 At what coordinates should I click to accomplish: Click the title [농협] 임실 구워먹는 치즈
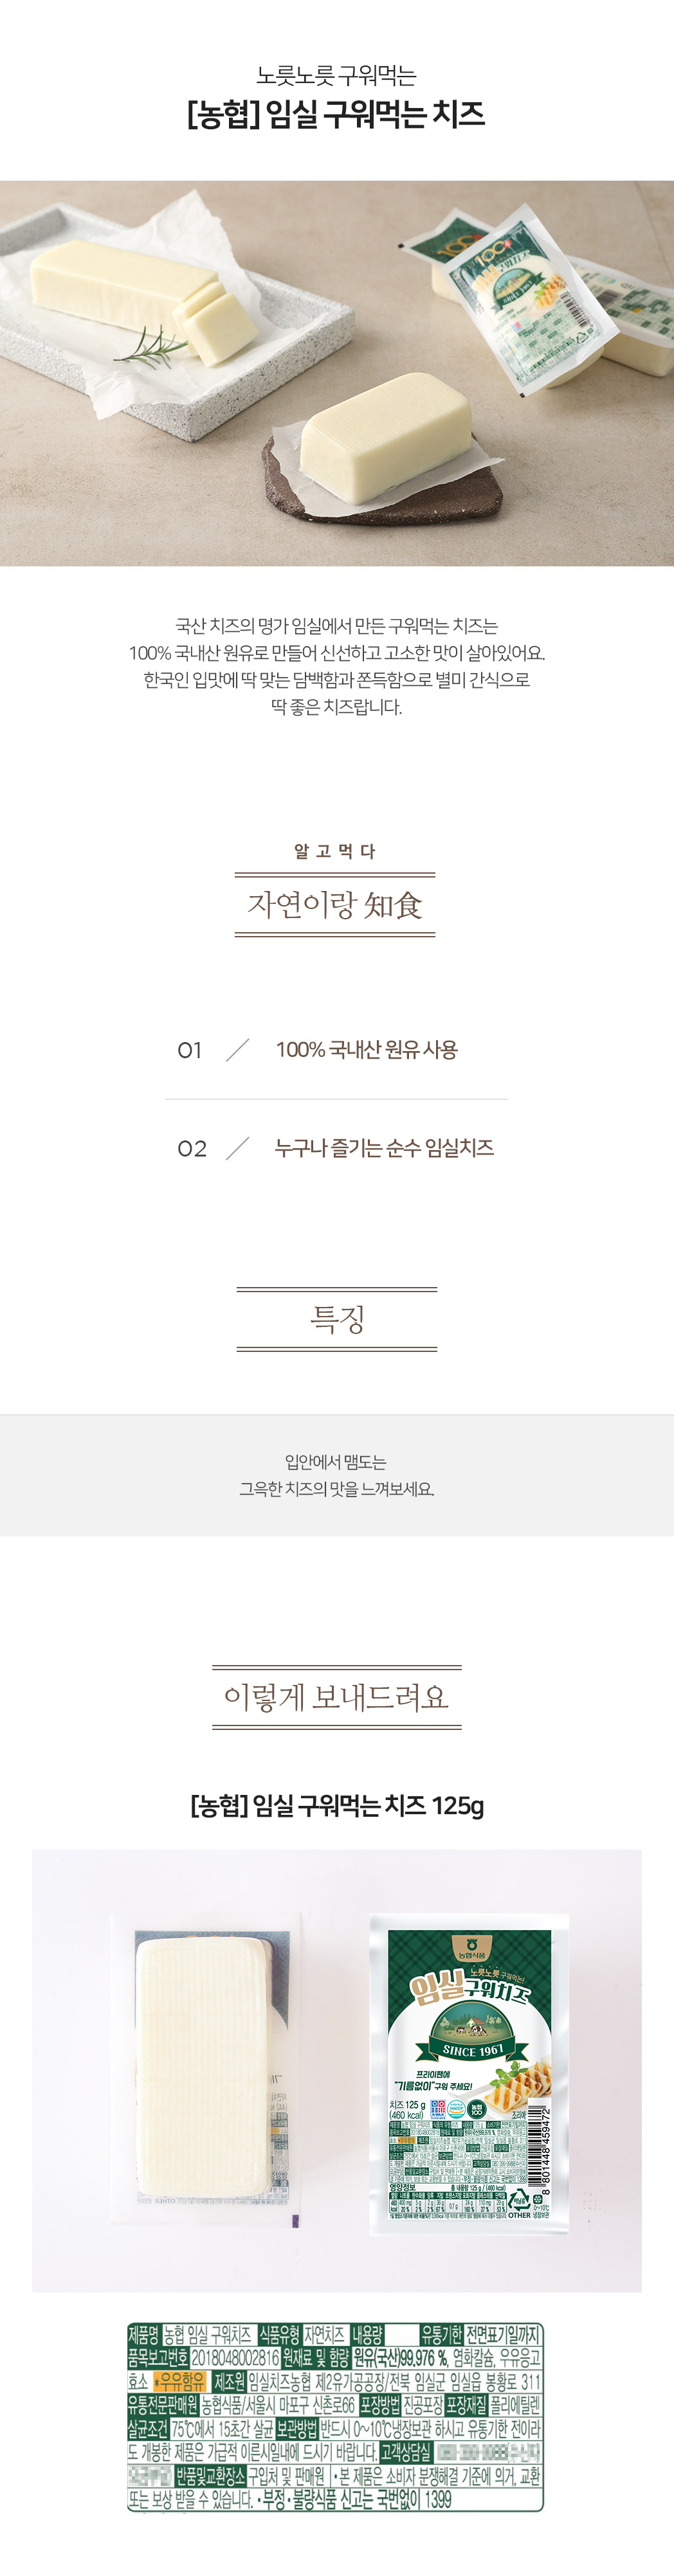click(336, 114)
